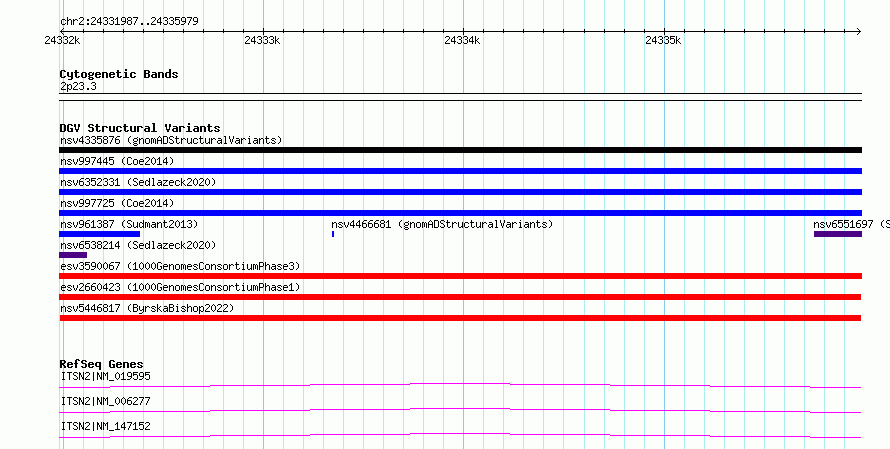Image resolution: width=890 pixels, height=449 pixels.
Task: Click the 24335k ruler position
Action: tap(664, 40)
